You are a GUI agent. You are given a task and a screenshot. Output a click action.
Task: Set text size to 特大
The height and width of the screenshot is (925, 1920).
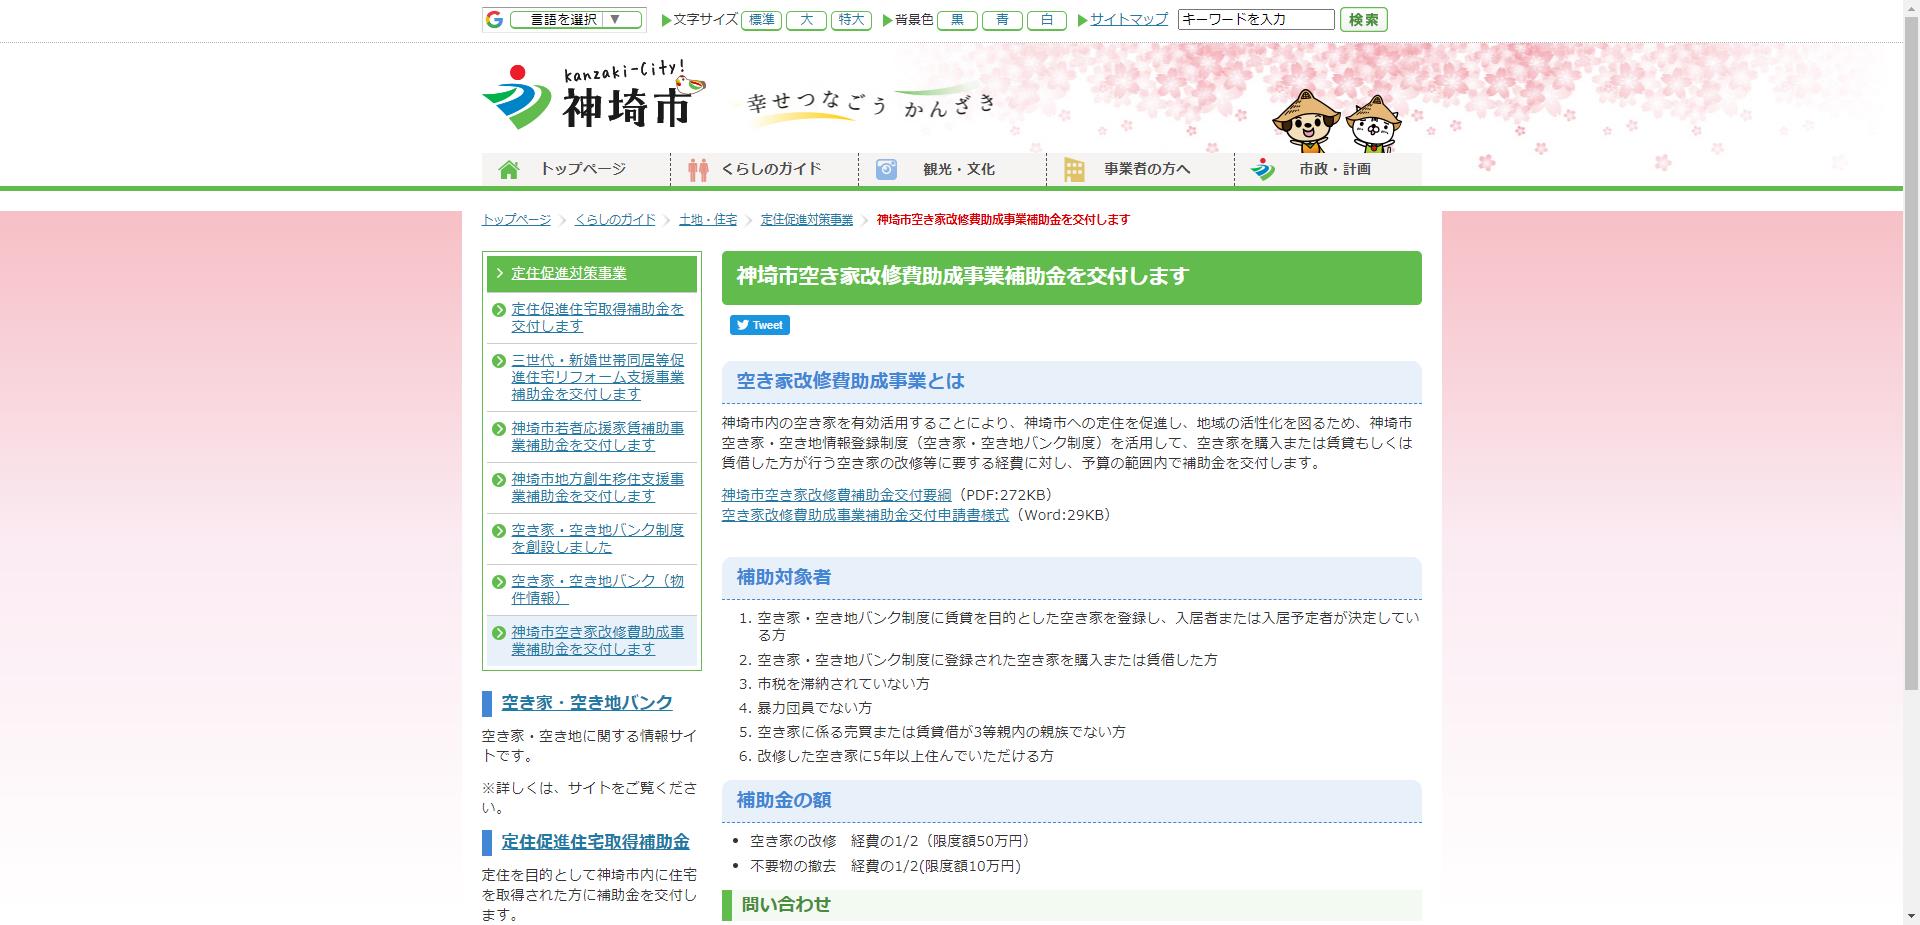point(851,19)
